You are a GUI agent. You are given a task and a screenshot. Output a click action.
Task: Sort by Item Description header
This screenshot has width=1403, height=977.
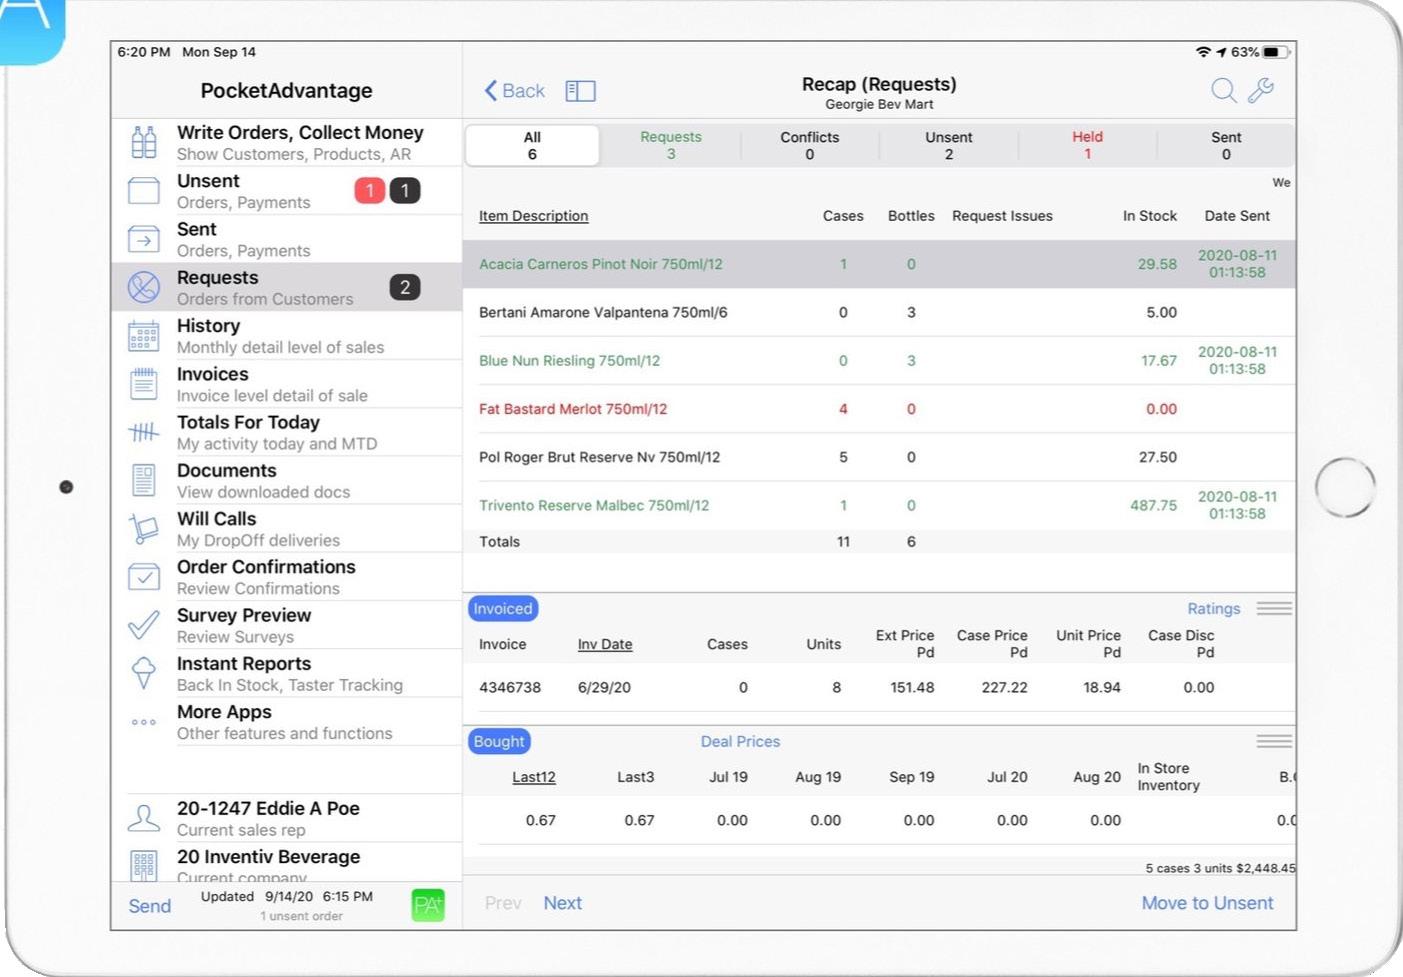tap(533, 216)
